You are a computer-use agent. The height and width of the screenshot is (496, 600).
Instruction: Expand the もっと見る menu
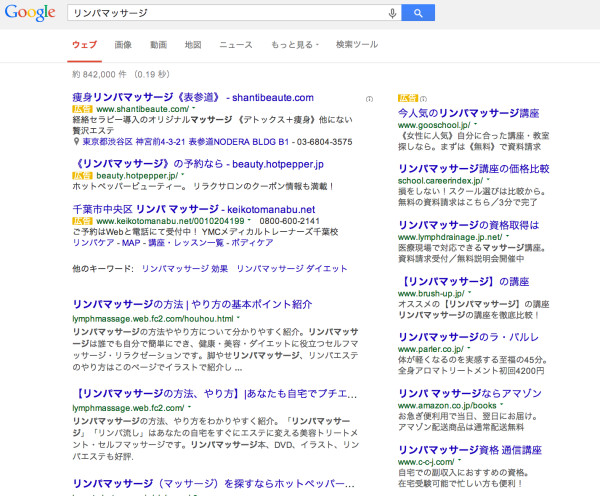(295, 45)
